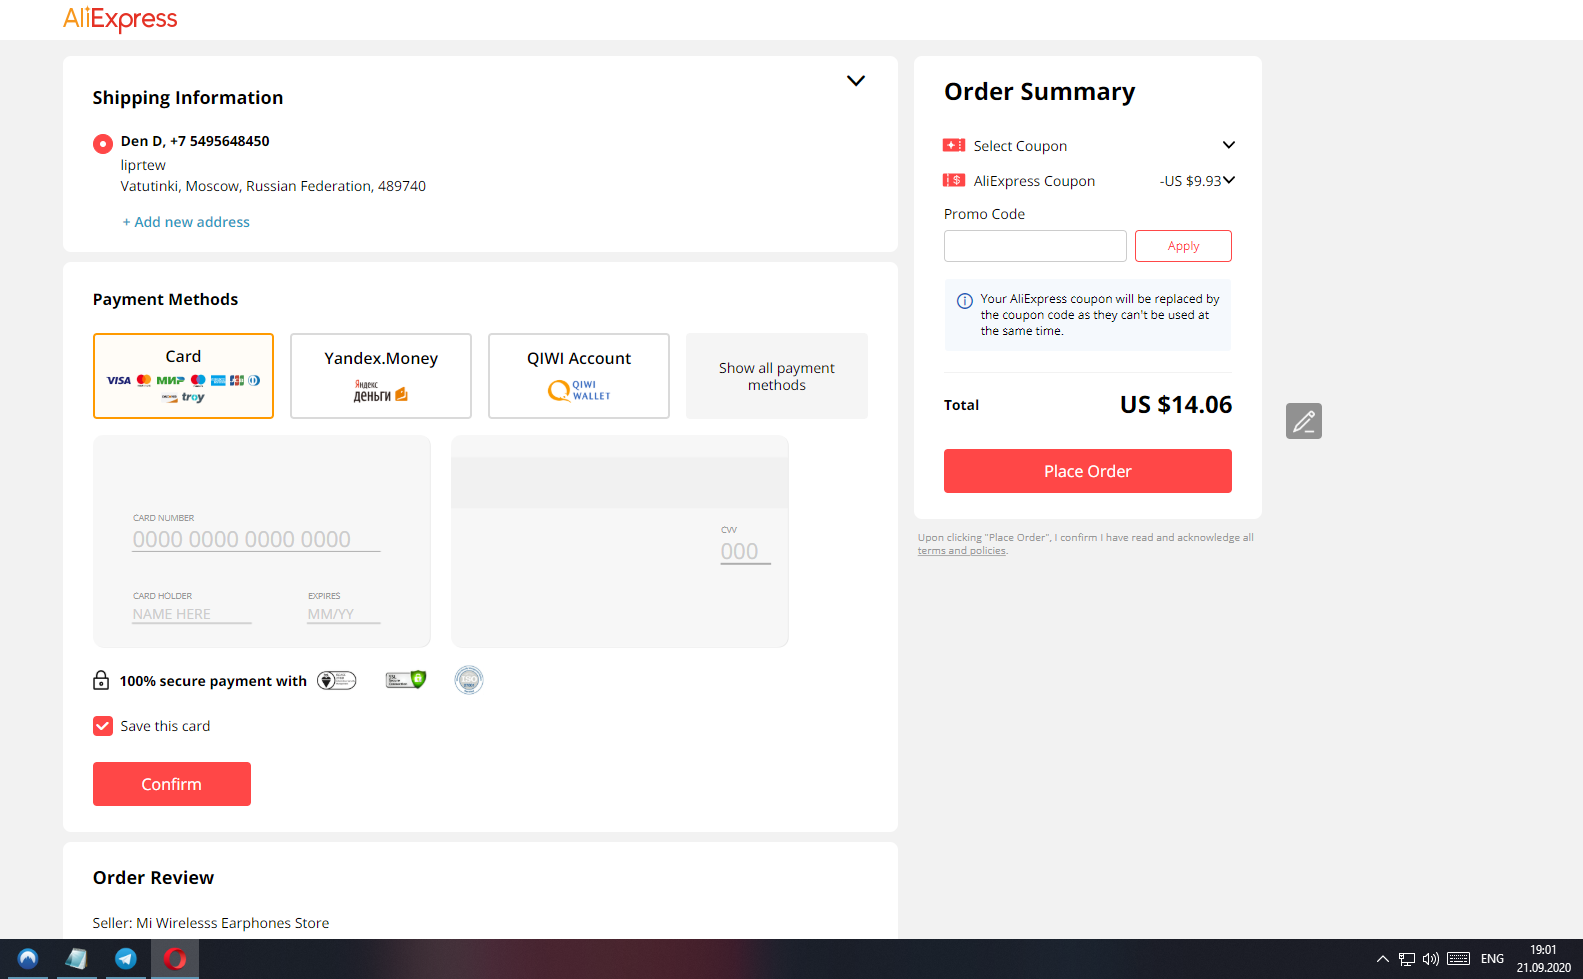The width and height of the screenshot is (1583, 979).
Task: Show hidden system tray icons
Action: (1383, 959)
